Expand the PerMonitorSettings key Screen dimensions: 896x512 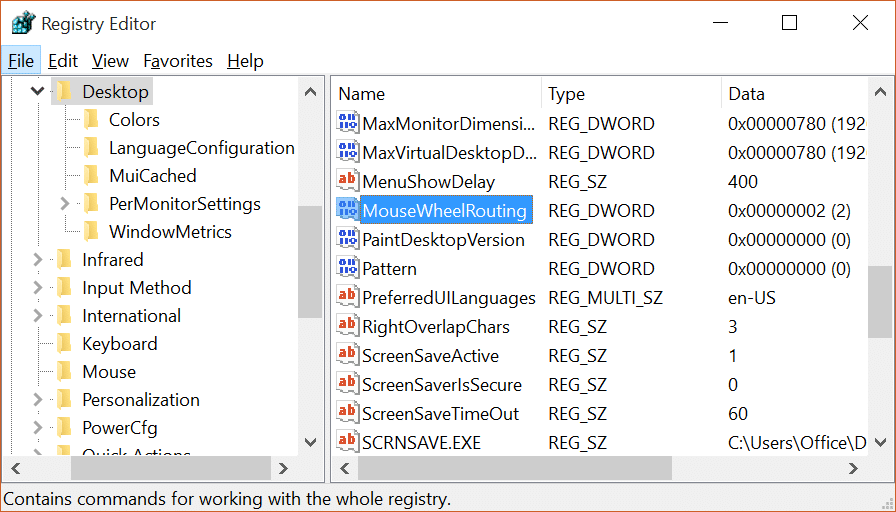(x=65, y=204)
